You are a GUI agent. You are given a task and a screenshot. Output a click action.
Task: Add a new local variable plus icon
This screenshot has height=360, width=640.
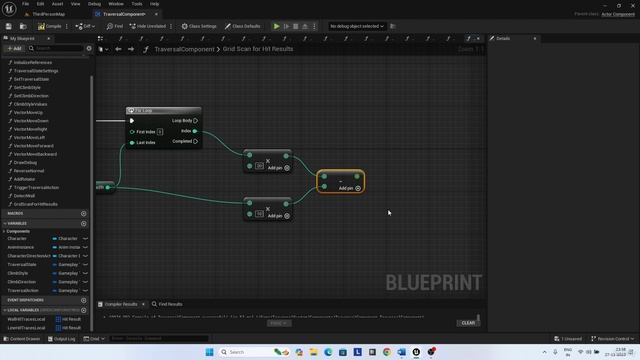84,310
